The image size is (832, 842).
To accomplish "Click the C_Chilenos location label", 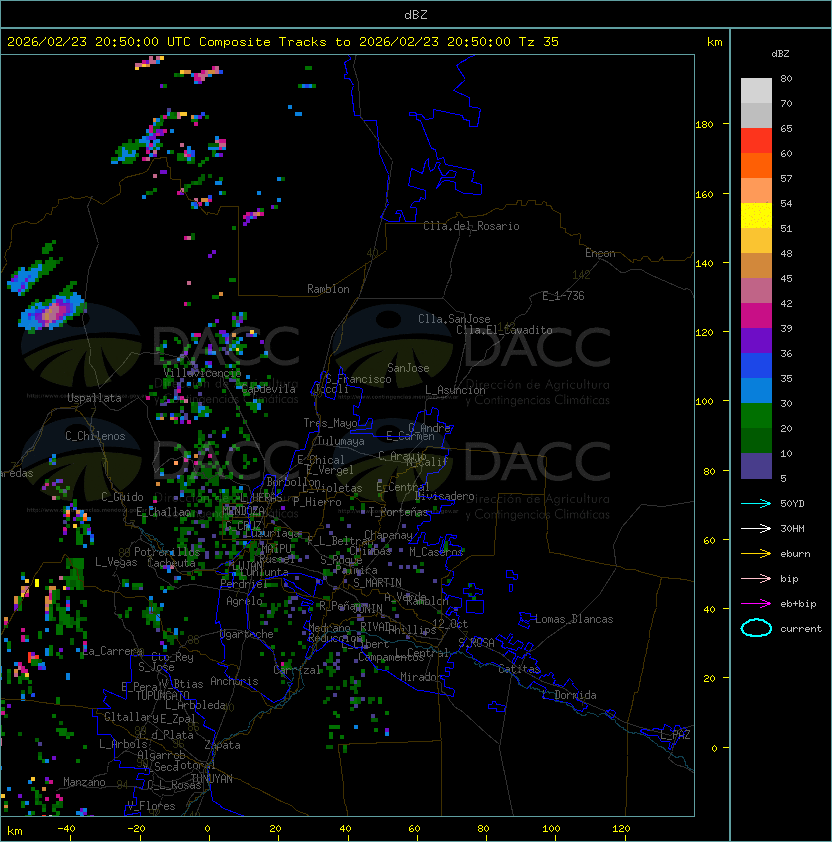I will pyautogui.click(x=95, y=436).
